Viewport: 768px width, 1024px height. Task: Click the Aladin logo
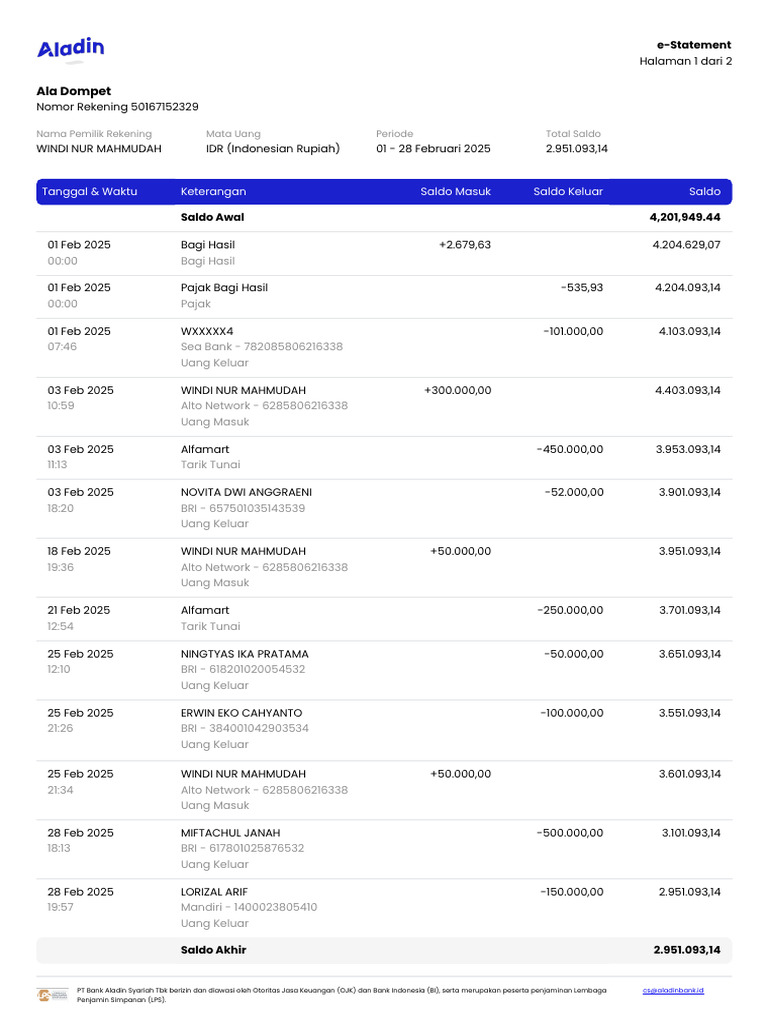coord(71,49)
